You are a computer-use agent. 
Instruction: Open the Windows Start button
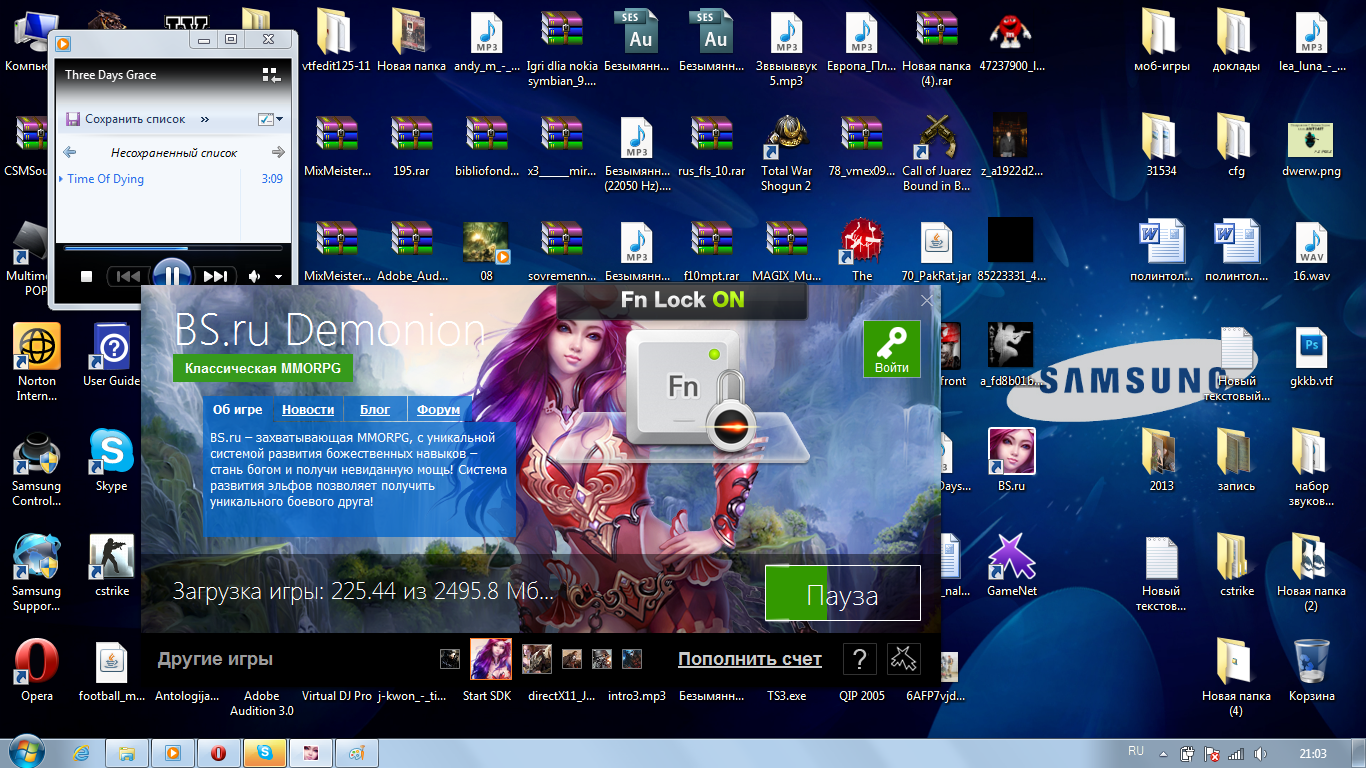tap(26, 752)
